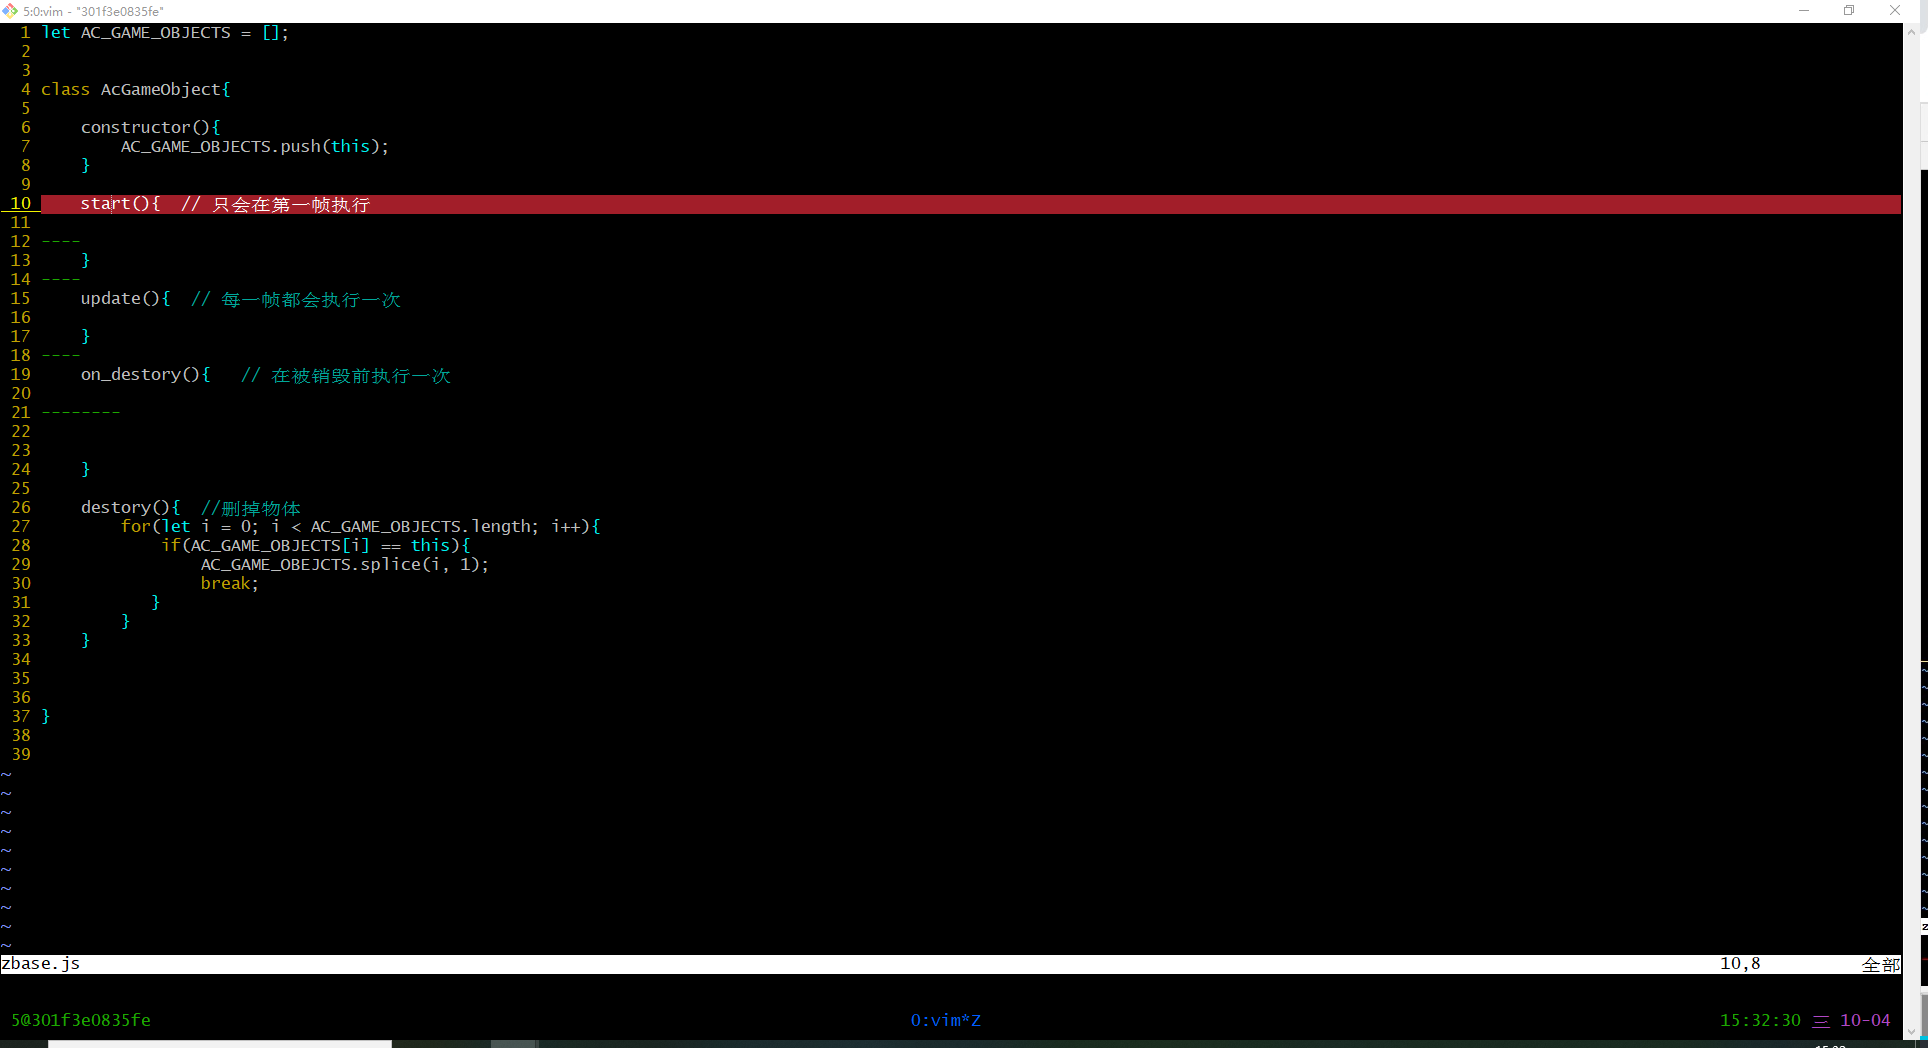Select the 0:vim*Z tmux window tab
This screenshot has width=1928, height=1048.
(x=945, y=1020)
